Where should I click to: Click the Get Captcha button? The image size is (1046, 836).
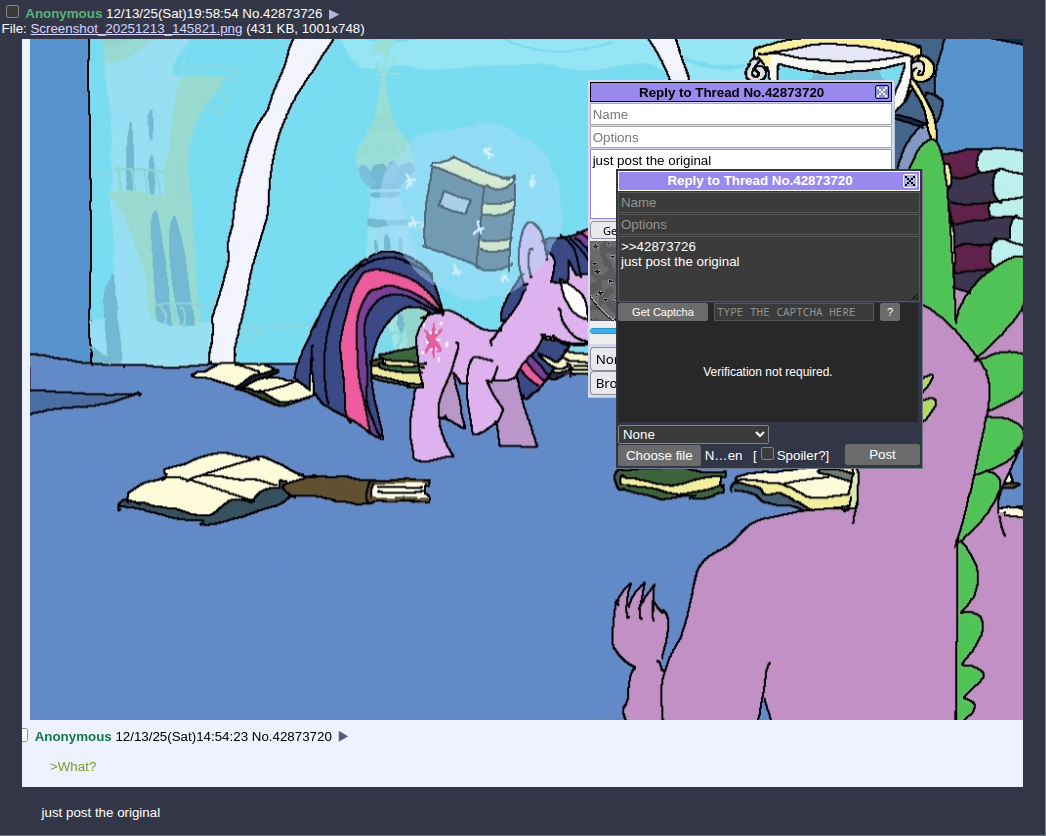662,312
